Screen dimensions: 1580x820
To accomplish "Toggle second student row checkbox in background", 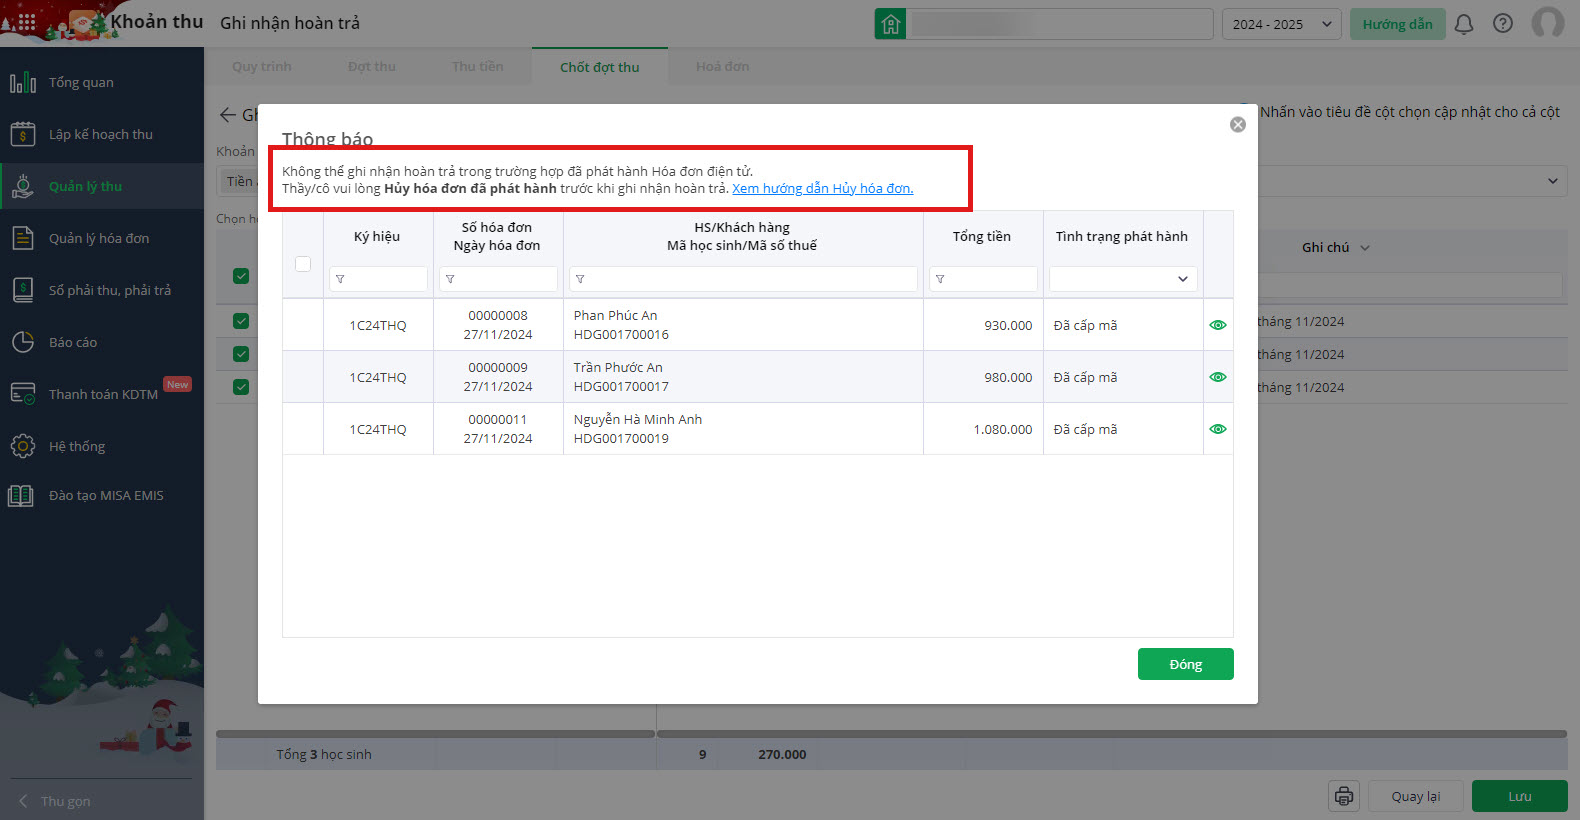I will coord(241,354).
